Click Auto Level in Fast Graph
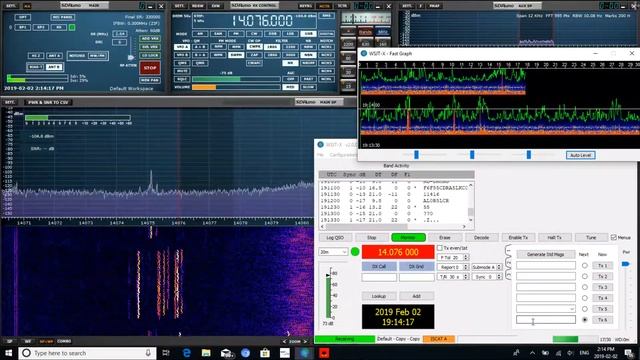This screenshot has height=360, width=640. click(580, 155)
